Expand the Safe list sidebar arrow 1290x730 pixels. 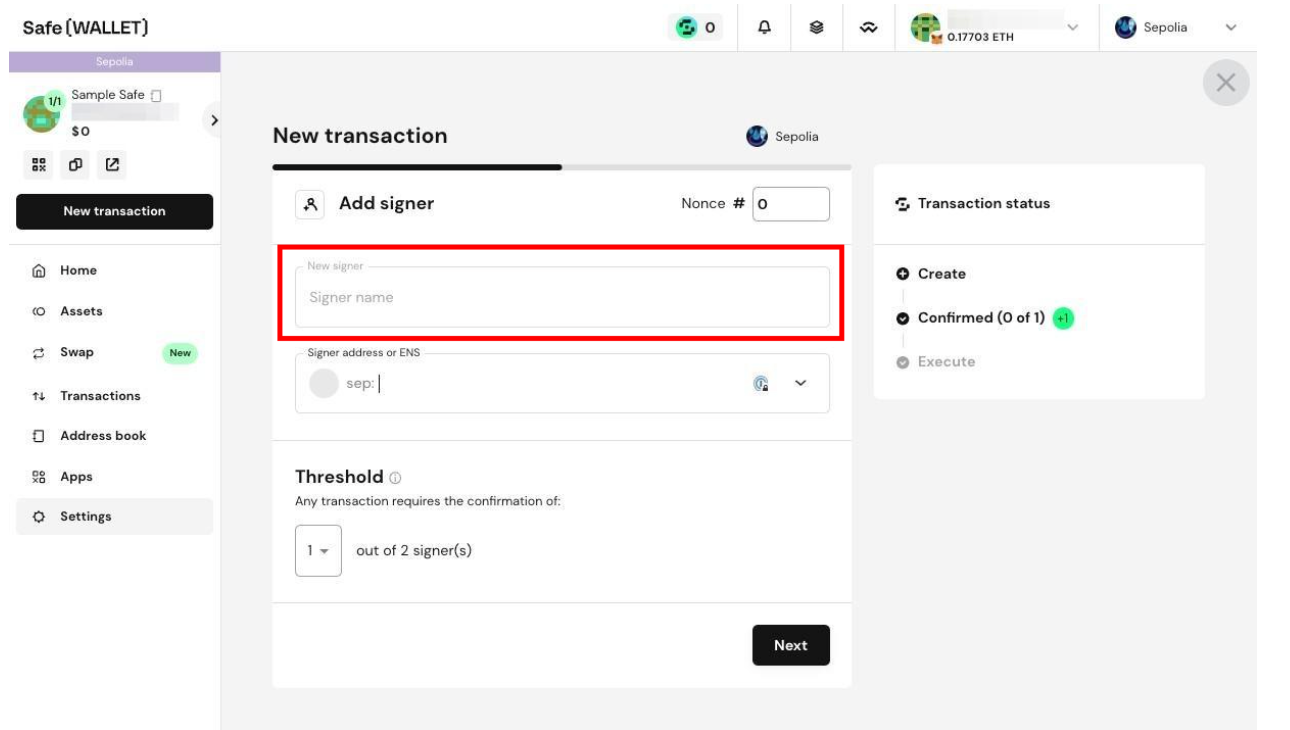[x=212, y=120]
